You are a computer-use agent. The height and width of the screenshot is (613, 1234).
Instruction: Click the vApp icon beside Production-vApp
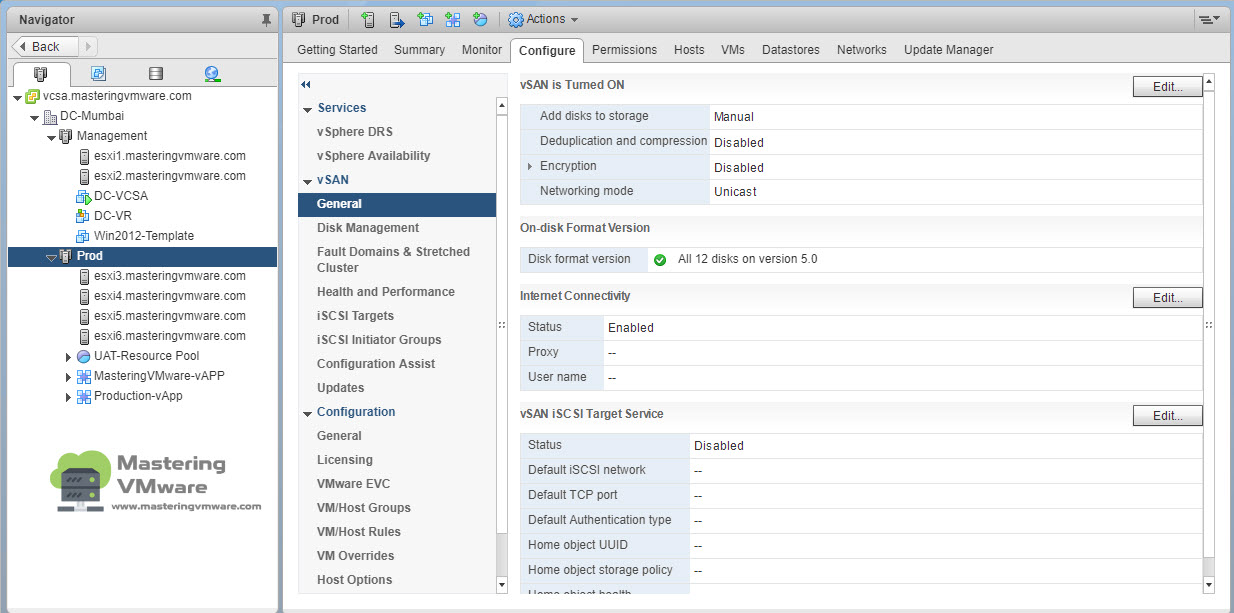point(84,397)
